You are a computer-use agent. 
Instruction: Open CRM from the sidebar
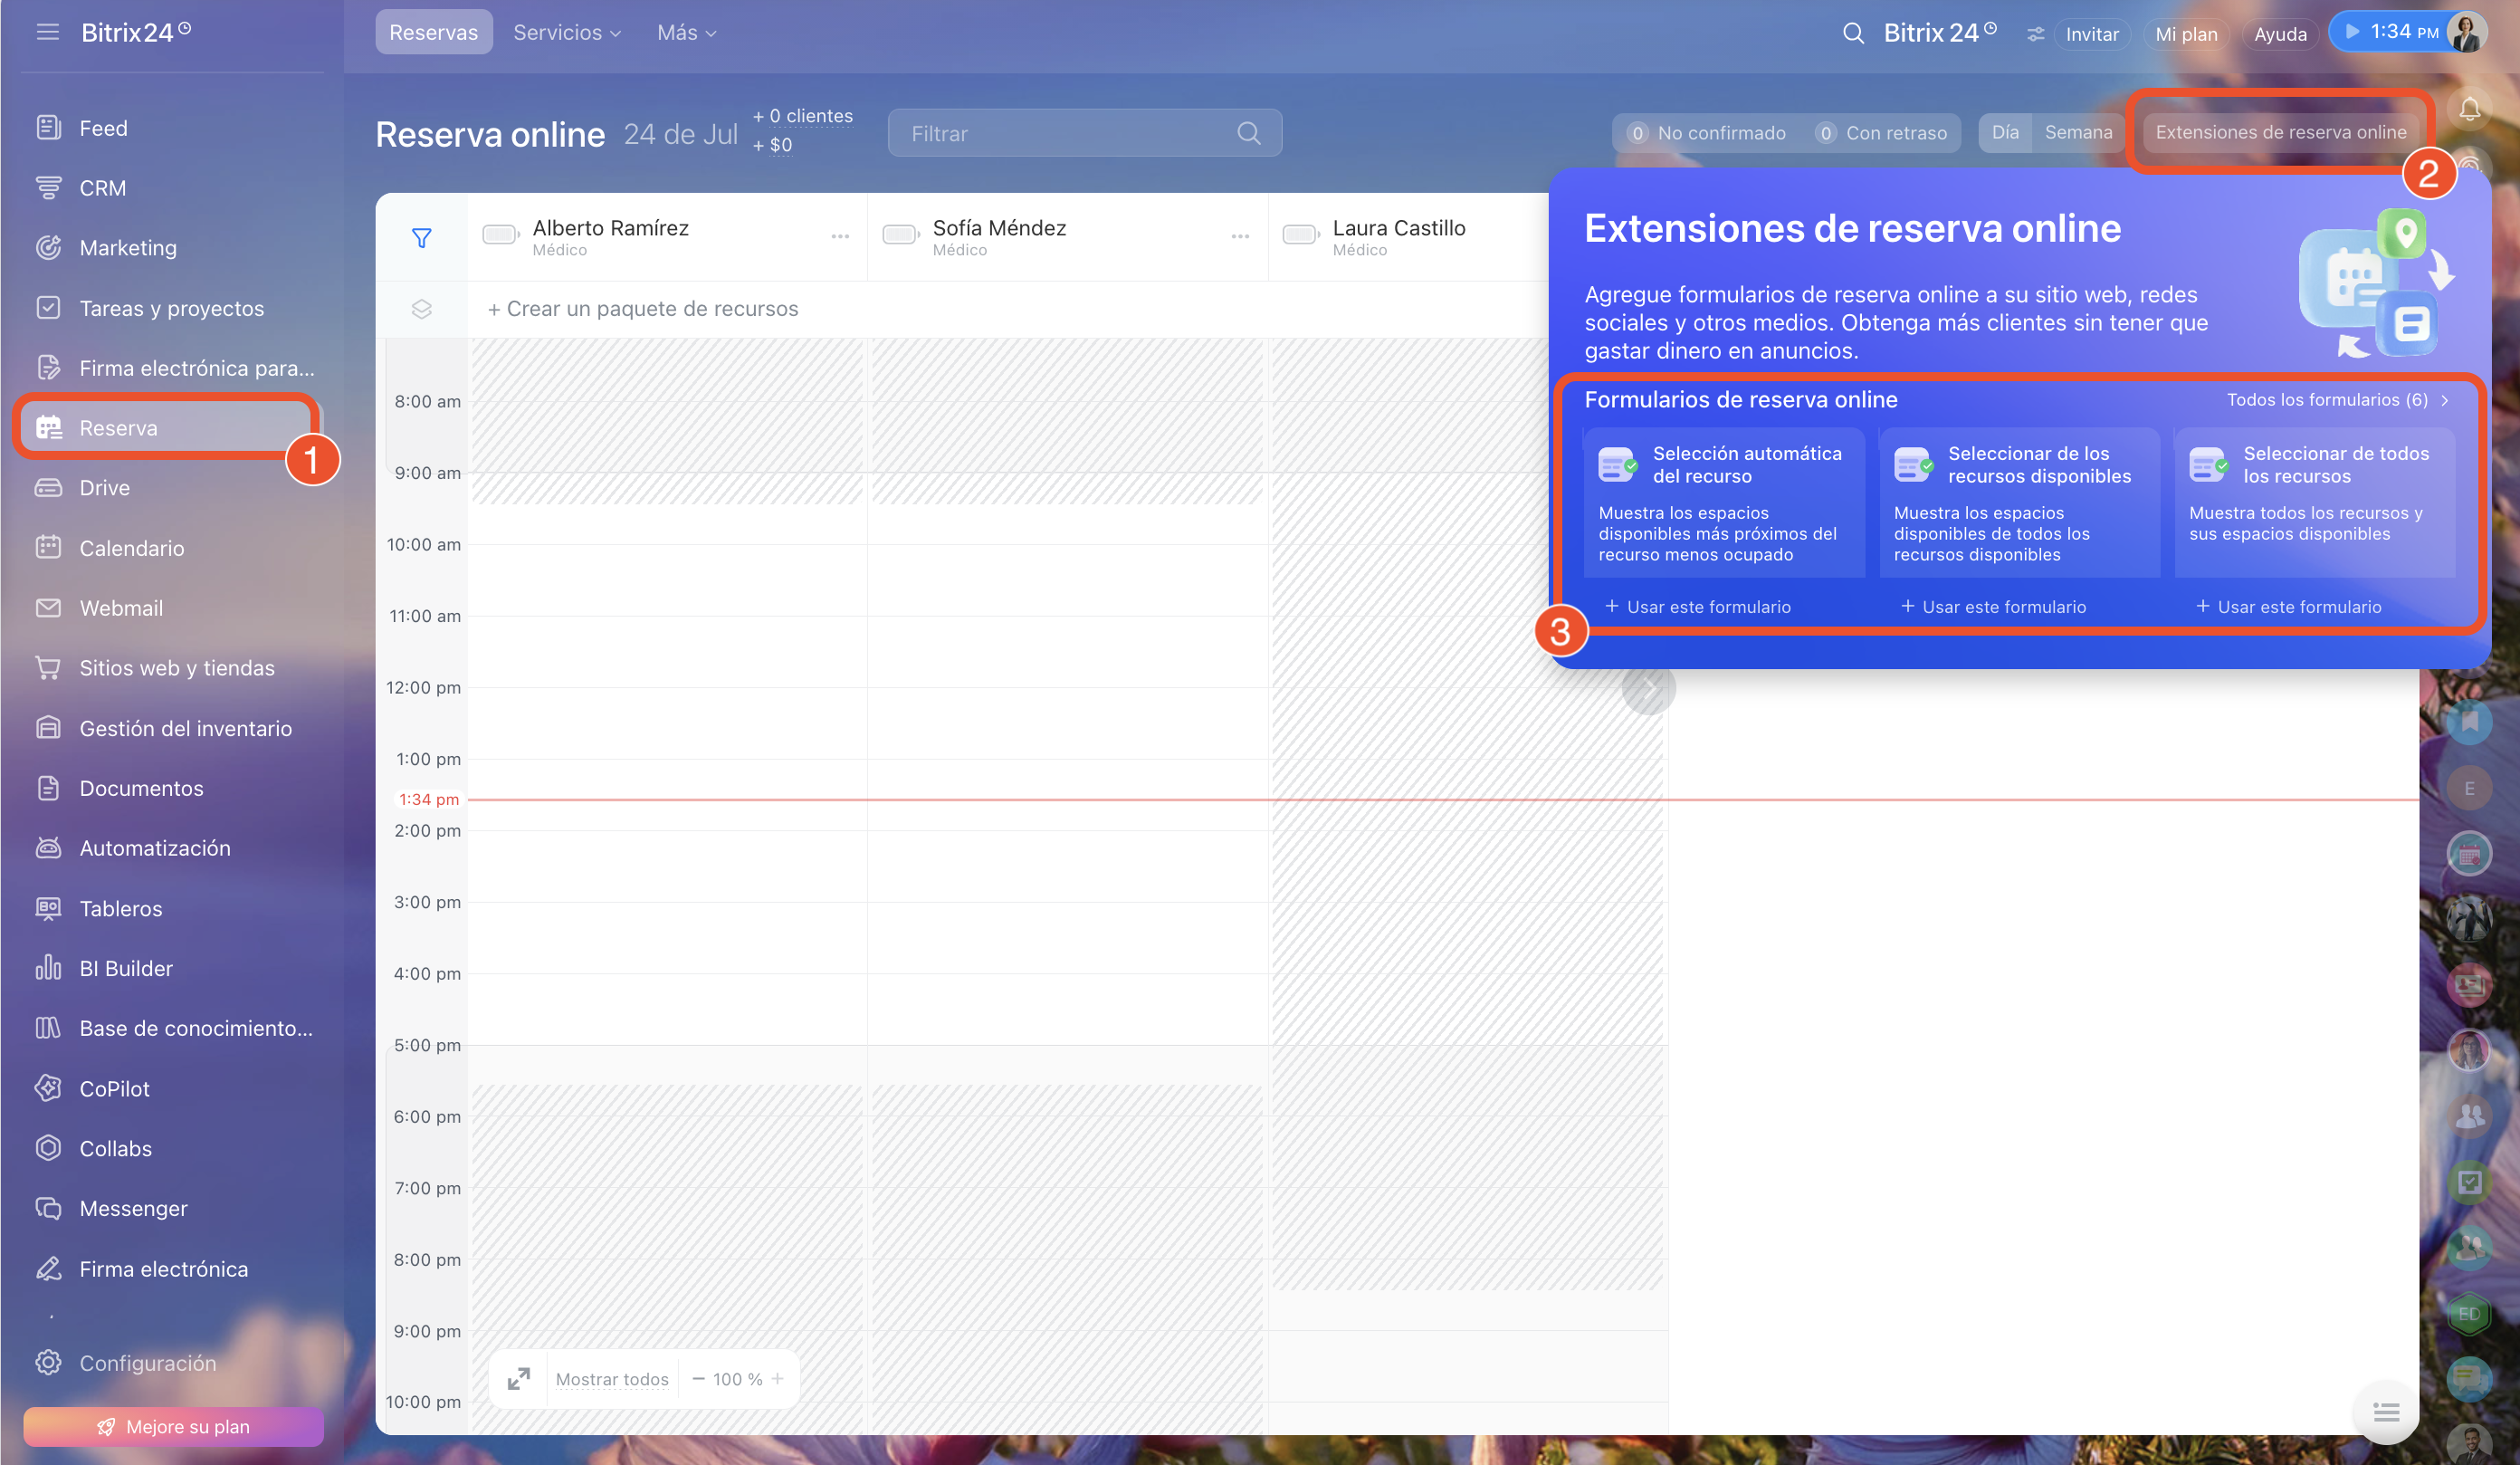pos(102,188)
